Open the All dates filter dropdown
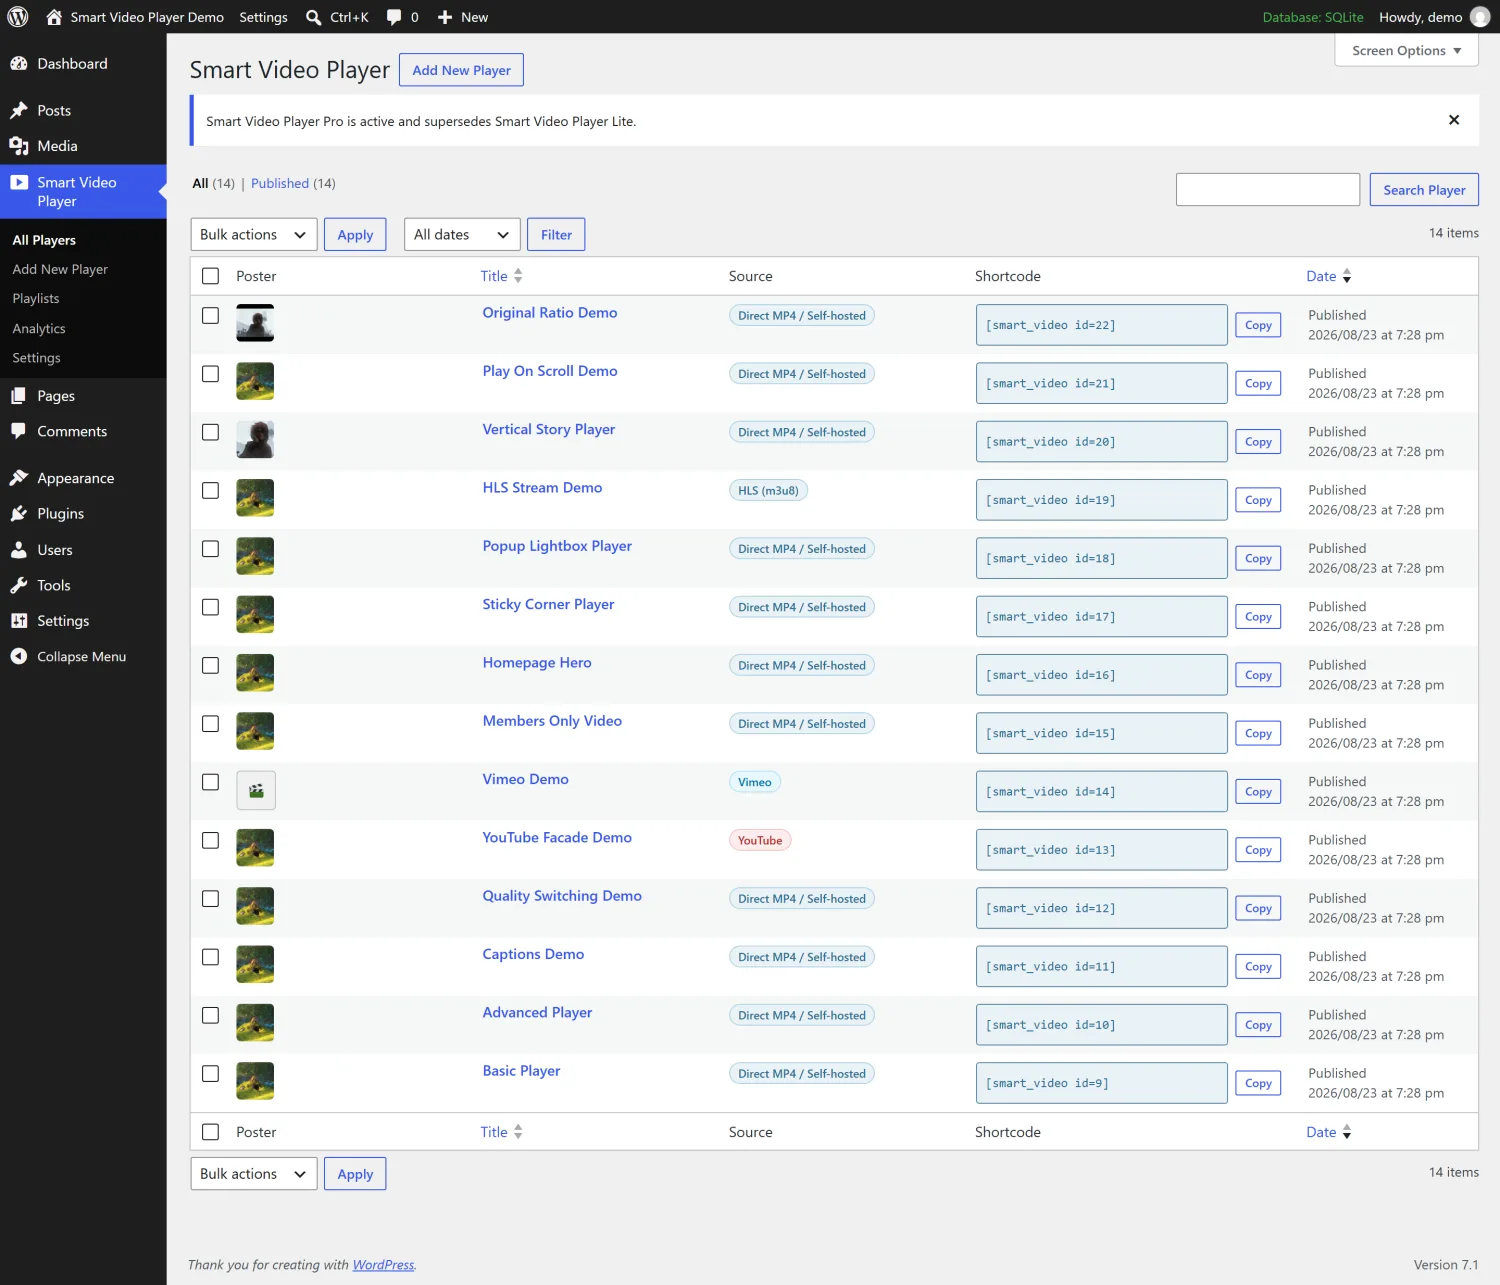This screenshot has width=1500, height=1285. pyautogui.click(x=462, y=234)
